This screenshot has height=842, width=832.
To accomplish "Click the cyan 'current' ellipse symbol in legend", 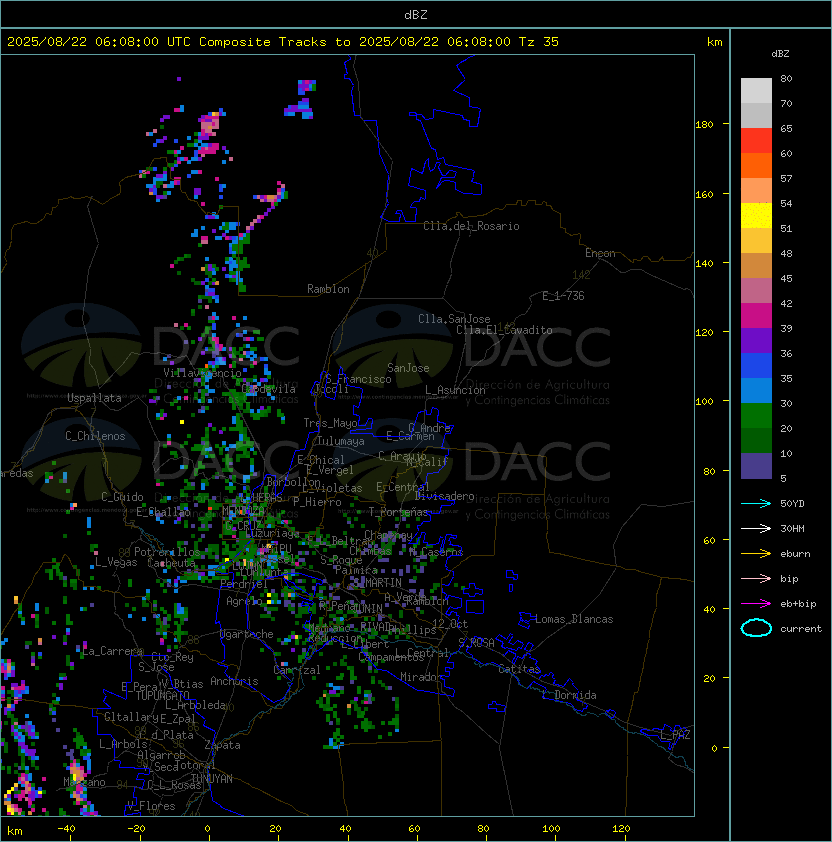I will (756, 628).
